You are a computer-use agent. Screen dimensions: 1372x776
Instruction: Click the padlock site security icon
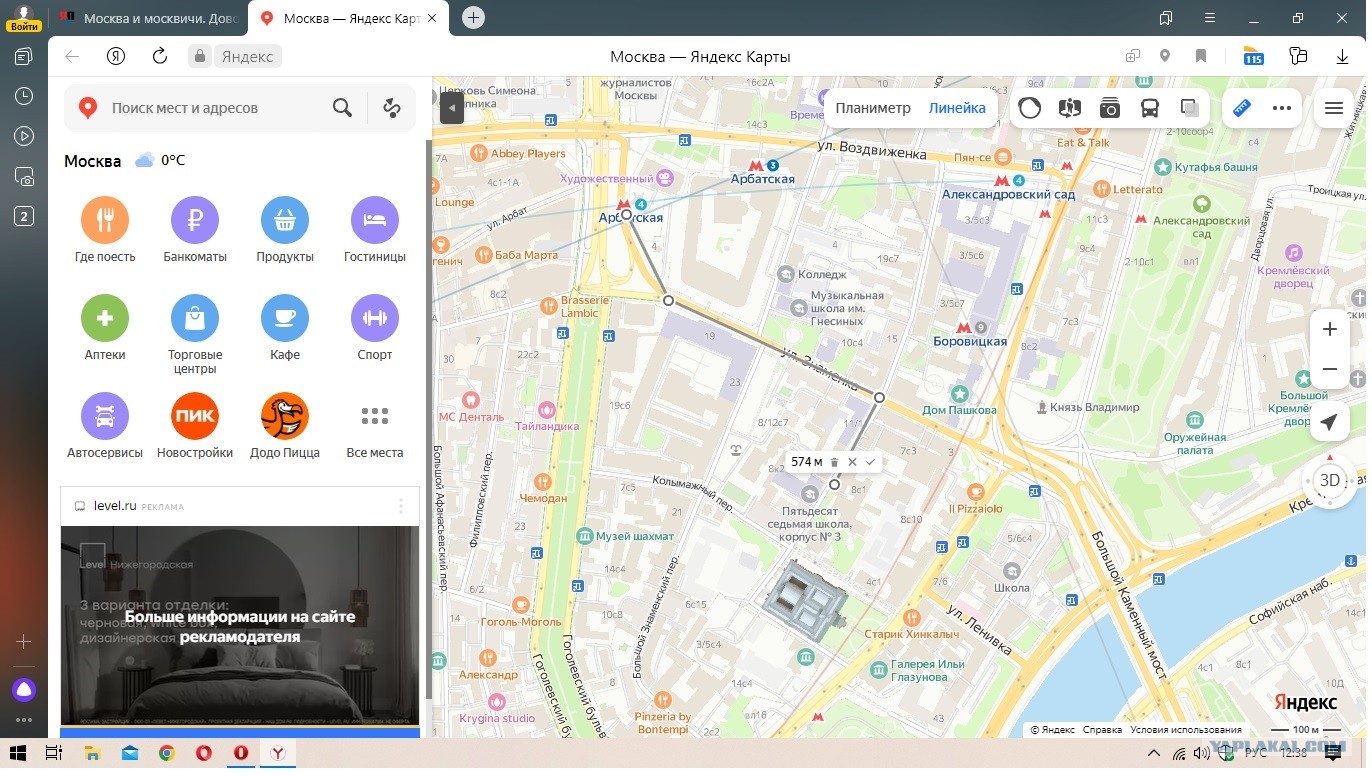click(x=200, y=57)
